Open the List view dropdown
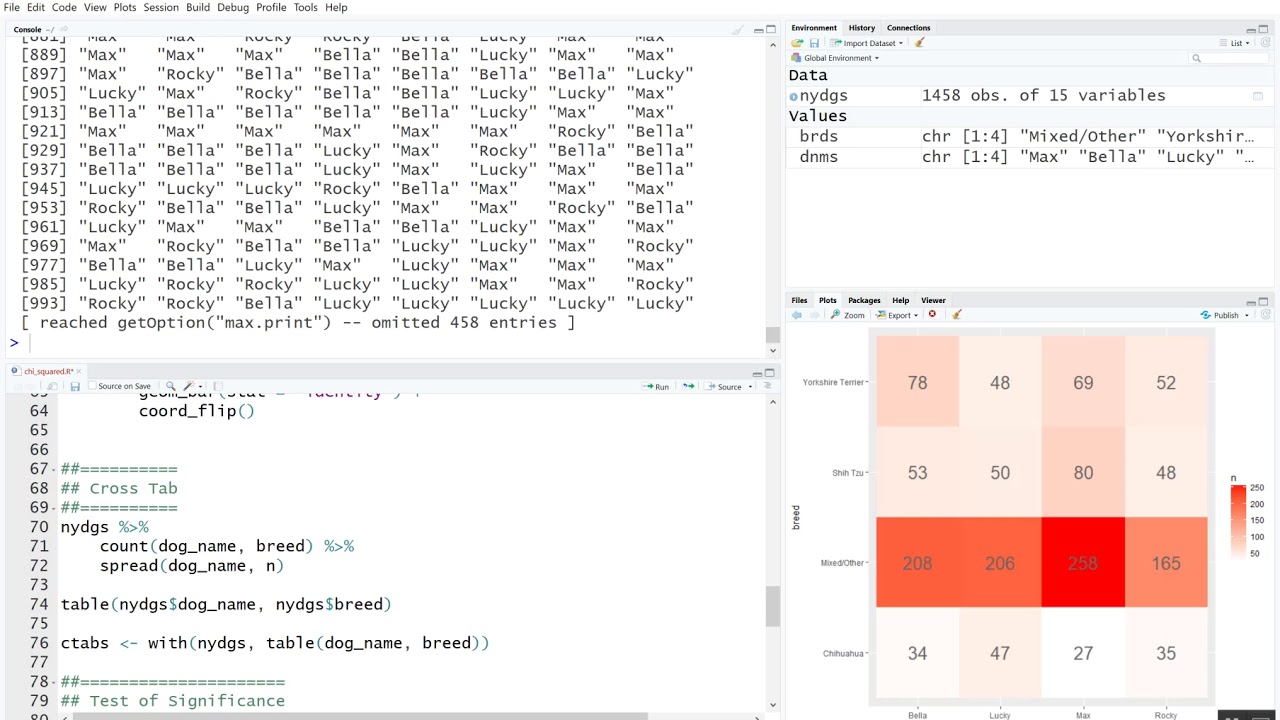Image resolution: width=1280 pixels, height=720 pixels. pyautogui.click(x=1236, y=43)
